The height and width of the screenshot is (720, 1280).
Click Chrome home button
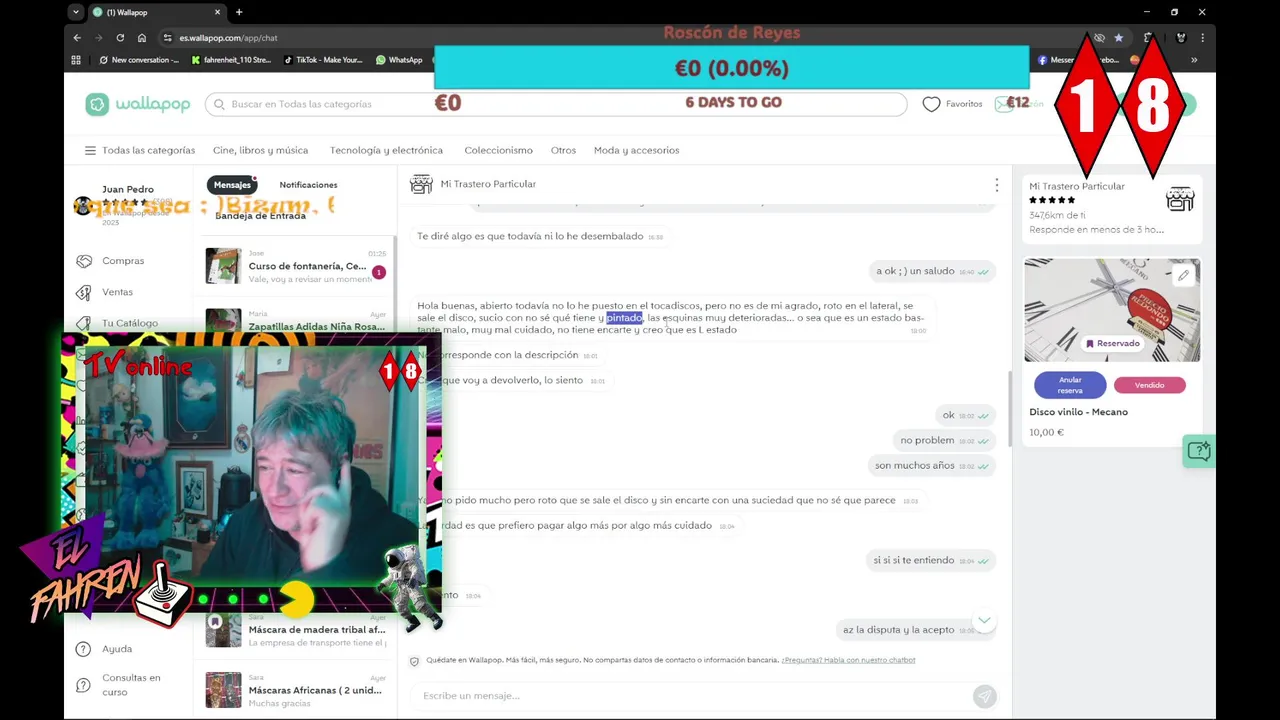tap(142, 38)
